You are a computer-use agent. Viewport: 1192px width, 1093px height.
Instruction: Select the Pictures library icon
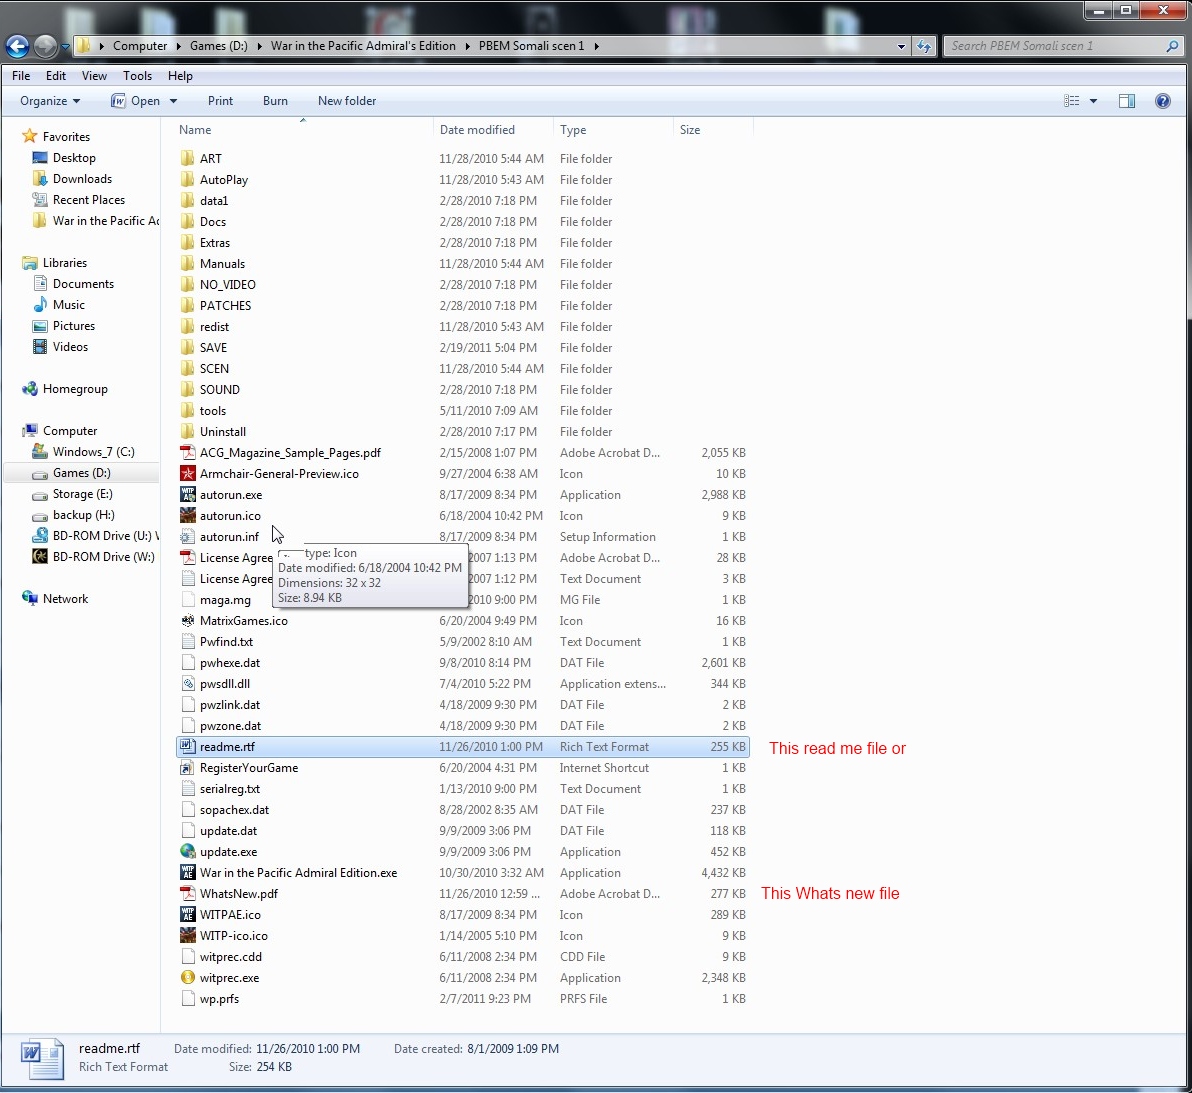point(40,326)
